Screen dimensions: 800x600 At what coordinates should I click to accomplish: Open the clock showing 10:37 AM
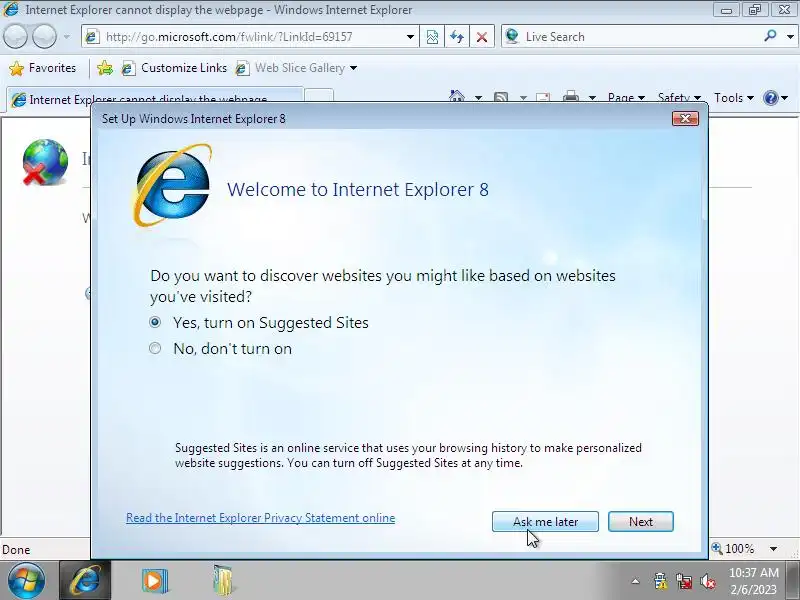pos(754,581)
